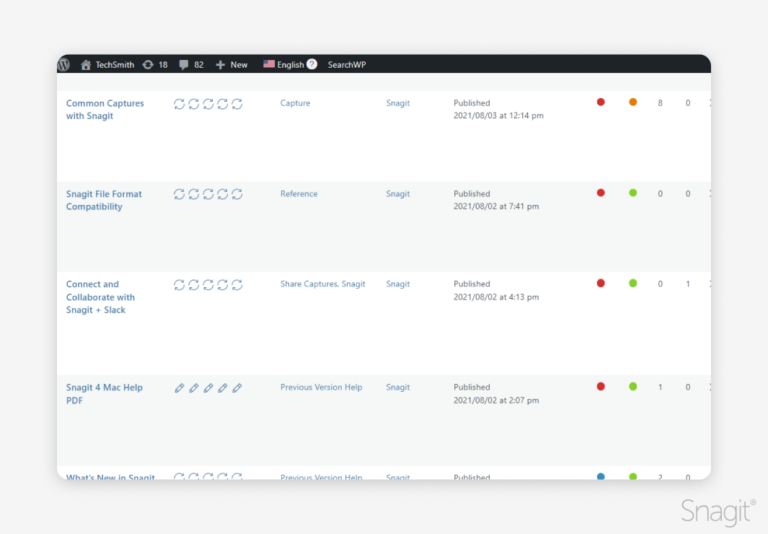Open the 18 pending updates item
This screenshot has height=534, width=768.
point(155,65)
